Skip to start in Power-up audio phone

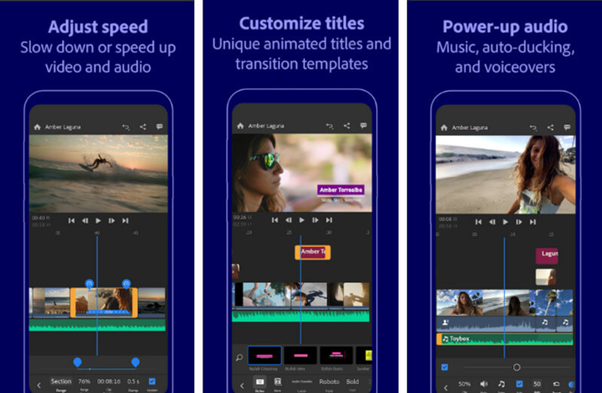pos(478,222)
